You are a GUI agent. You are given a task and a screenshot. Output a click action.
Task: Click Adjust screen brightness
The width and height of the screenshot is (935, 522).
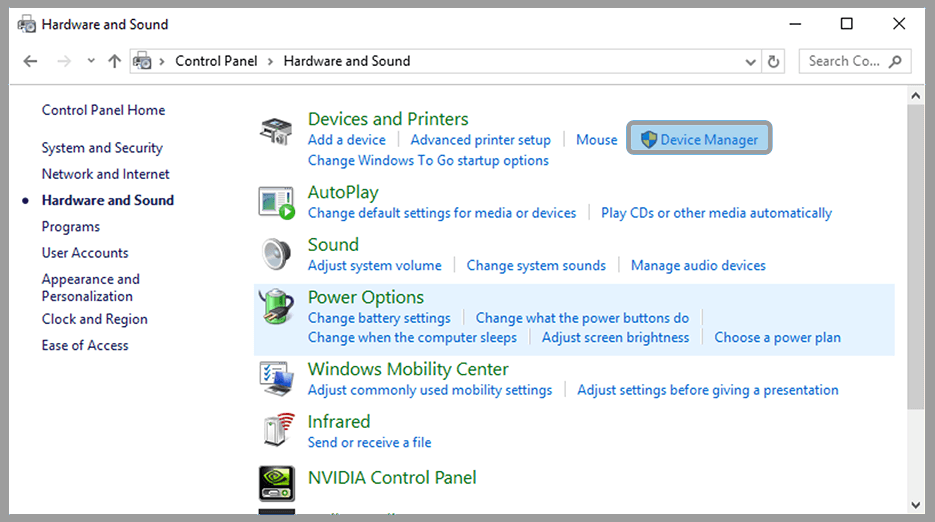point(615,338)
